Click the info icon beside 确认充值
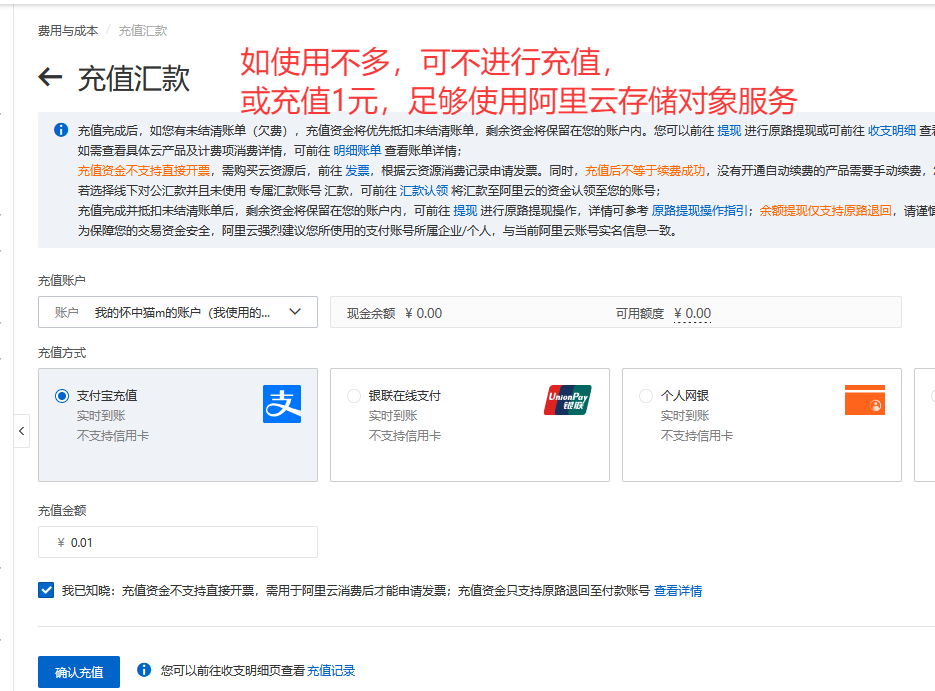The height and width of the screenshot is (691, 935). (144, 670)
